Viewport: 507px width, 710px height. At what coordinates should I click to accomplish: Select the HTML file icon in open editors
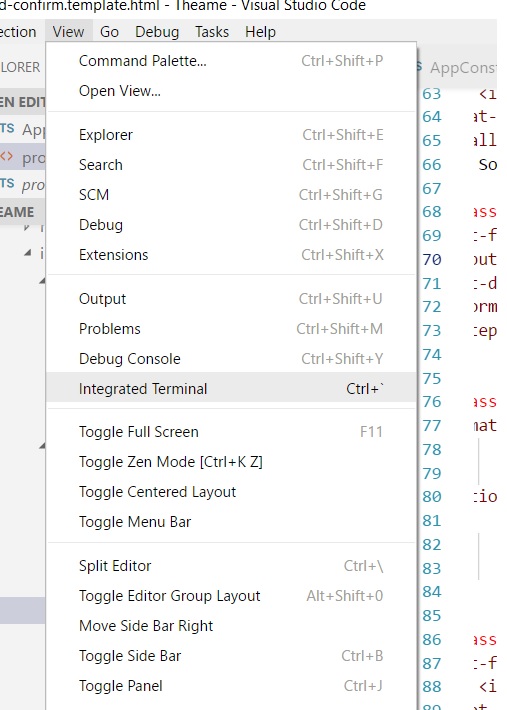click(x=6, y=157)
